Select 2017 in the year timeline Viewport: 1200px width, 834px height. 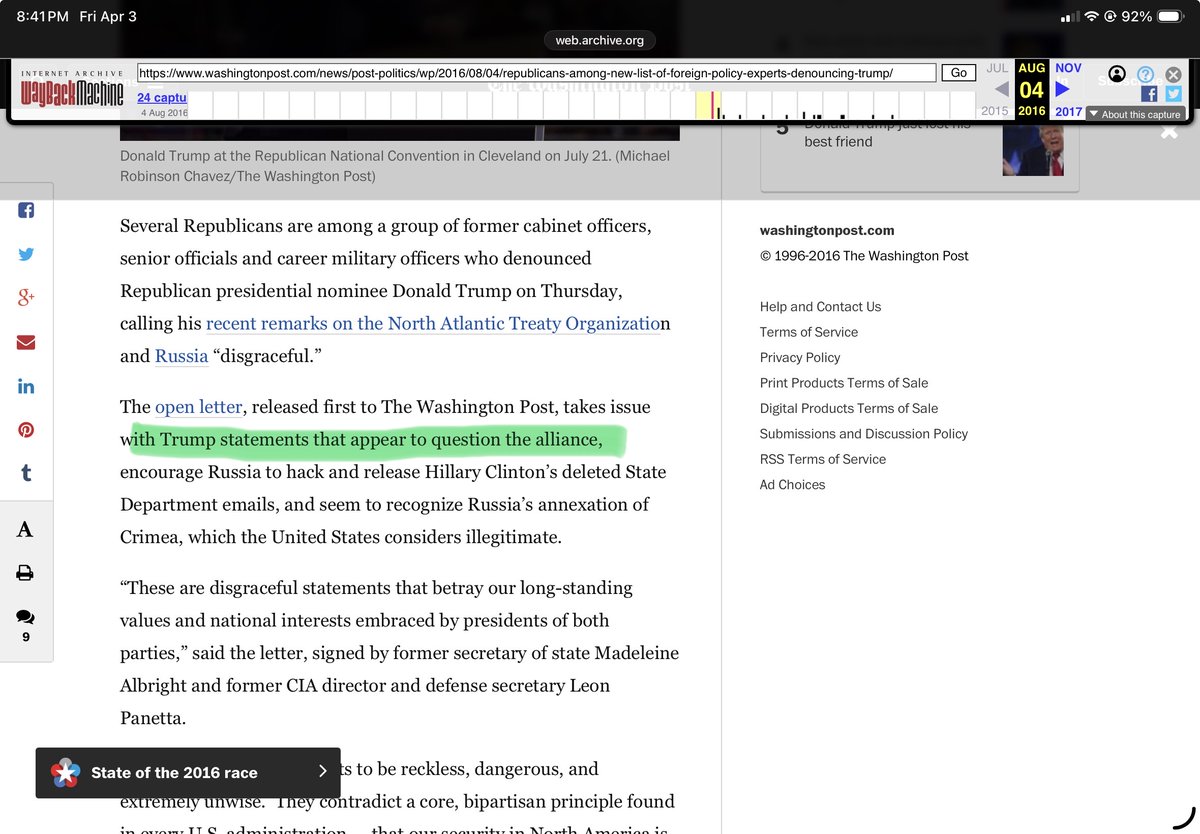pyautogui.click(x=1069, y=111)
